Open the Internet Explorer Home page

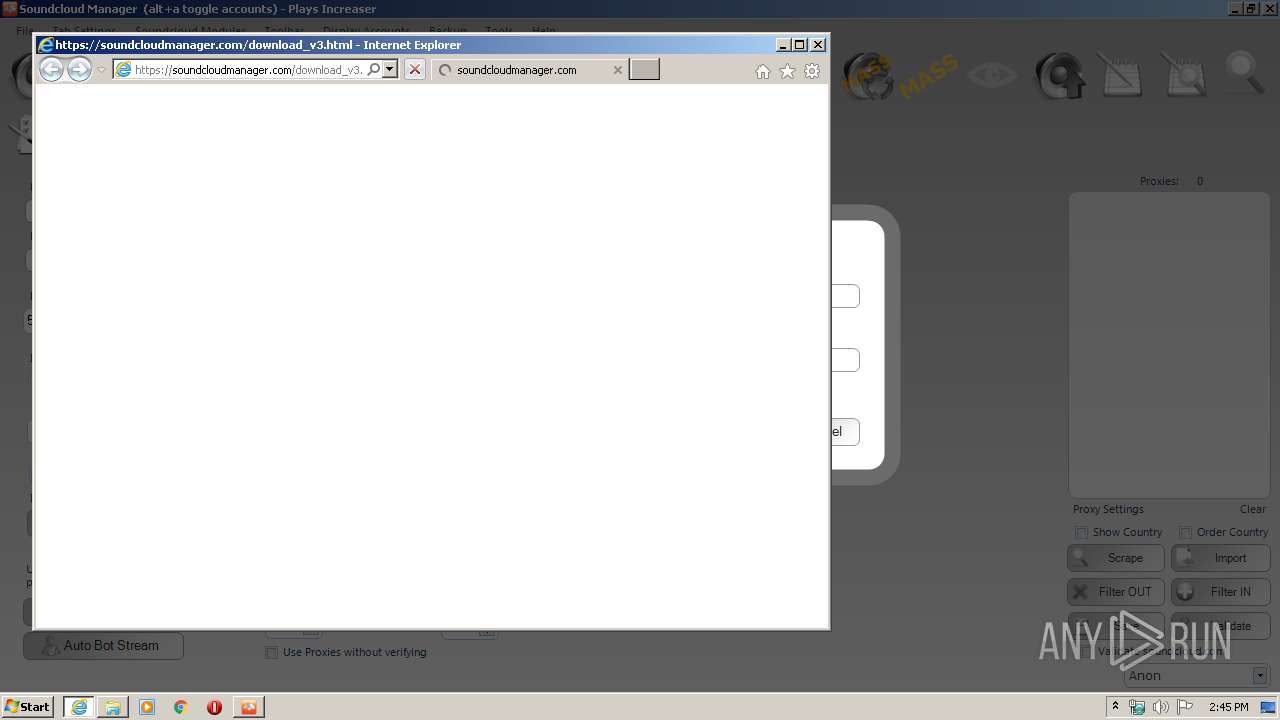(x=763, y=71)
